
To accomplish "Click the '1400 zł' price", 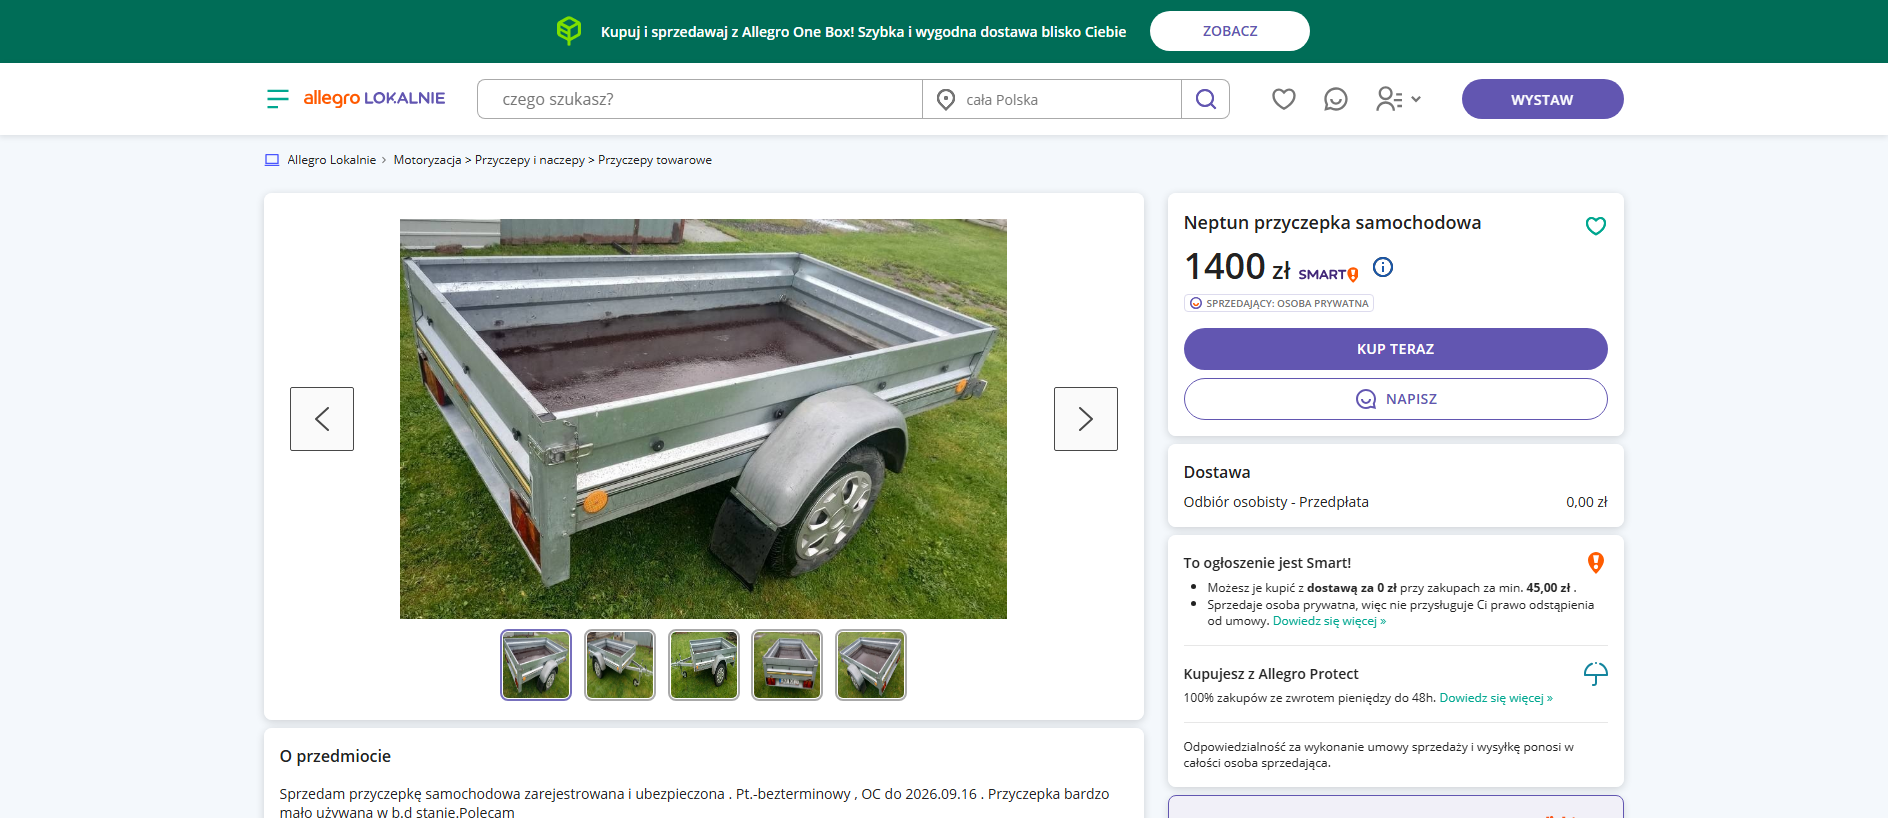I will [1237, 267].
